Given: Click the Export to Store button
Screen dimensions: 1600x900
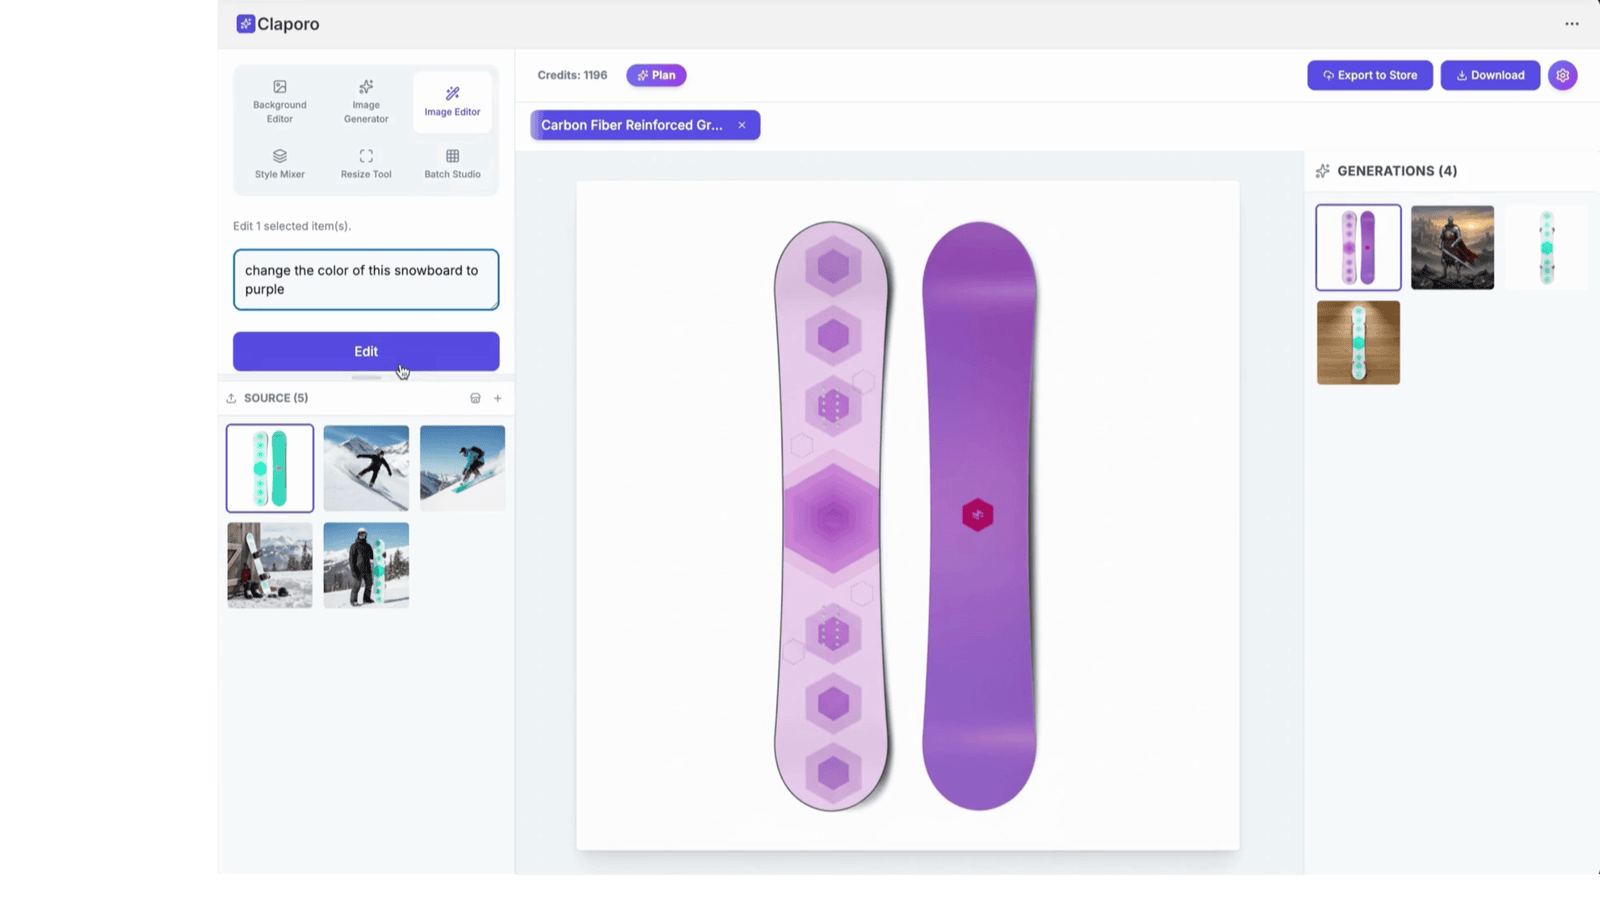Looking at the screenshot, I should [x=1369, y=75].
